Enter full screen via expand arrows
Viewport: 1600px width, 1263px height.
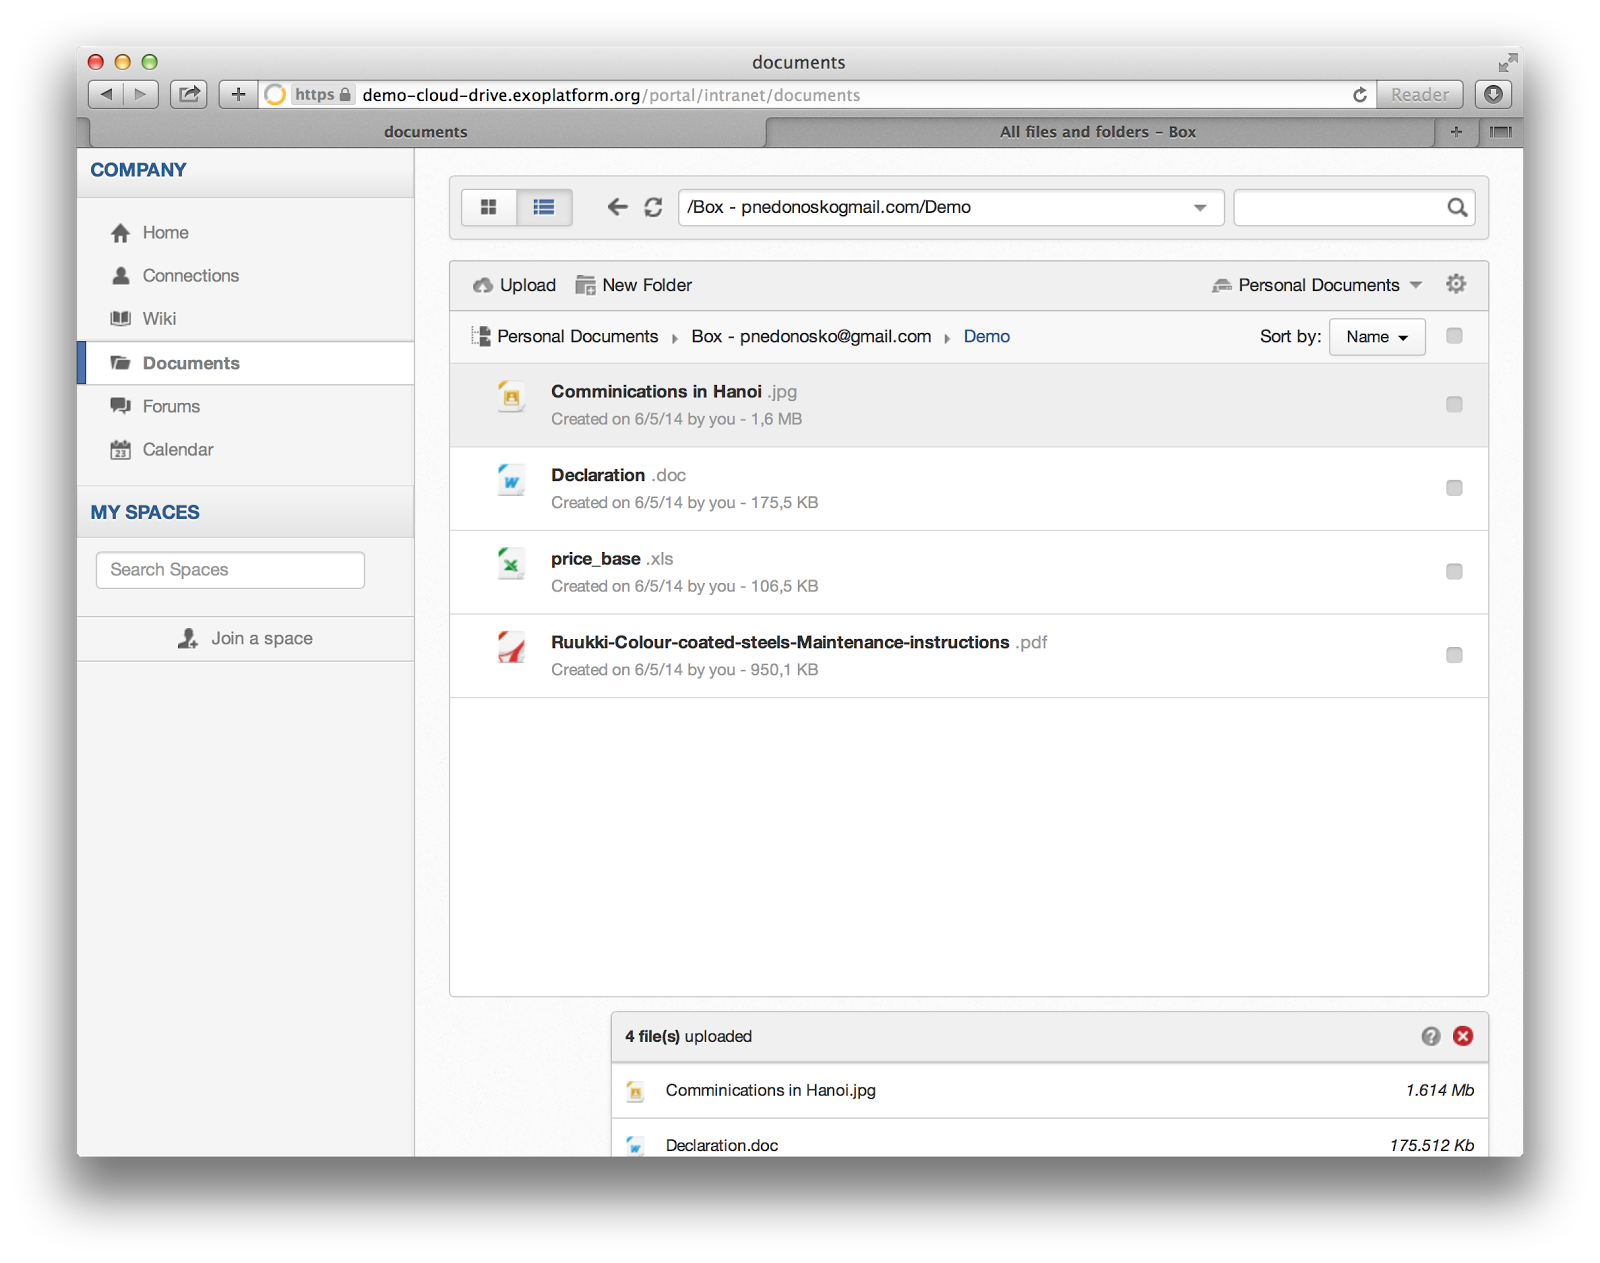click(1507, 62)
